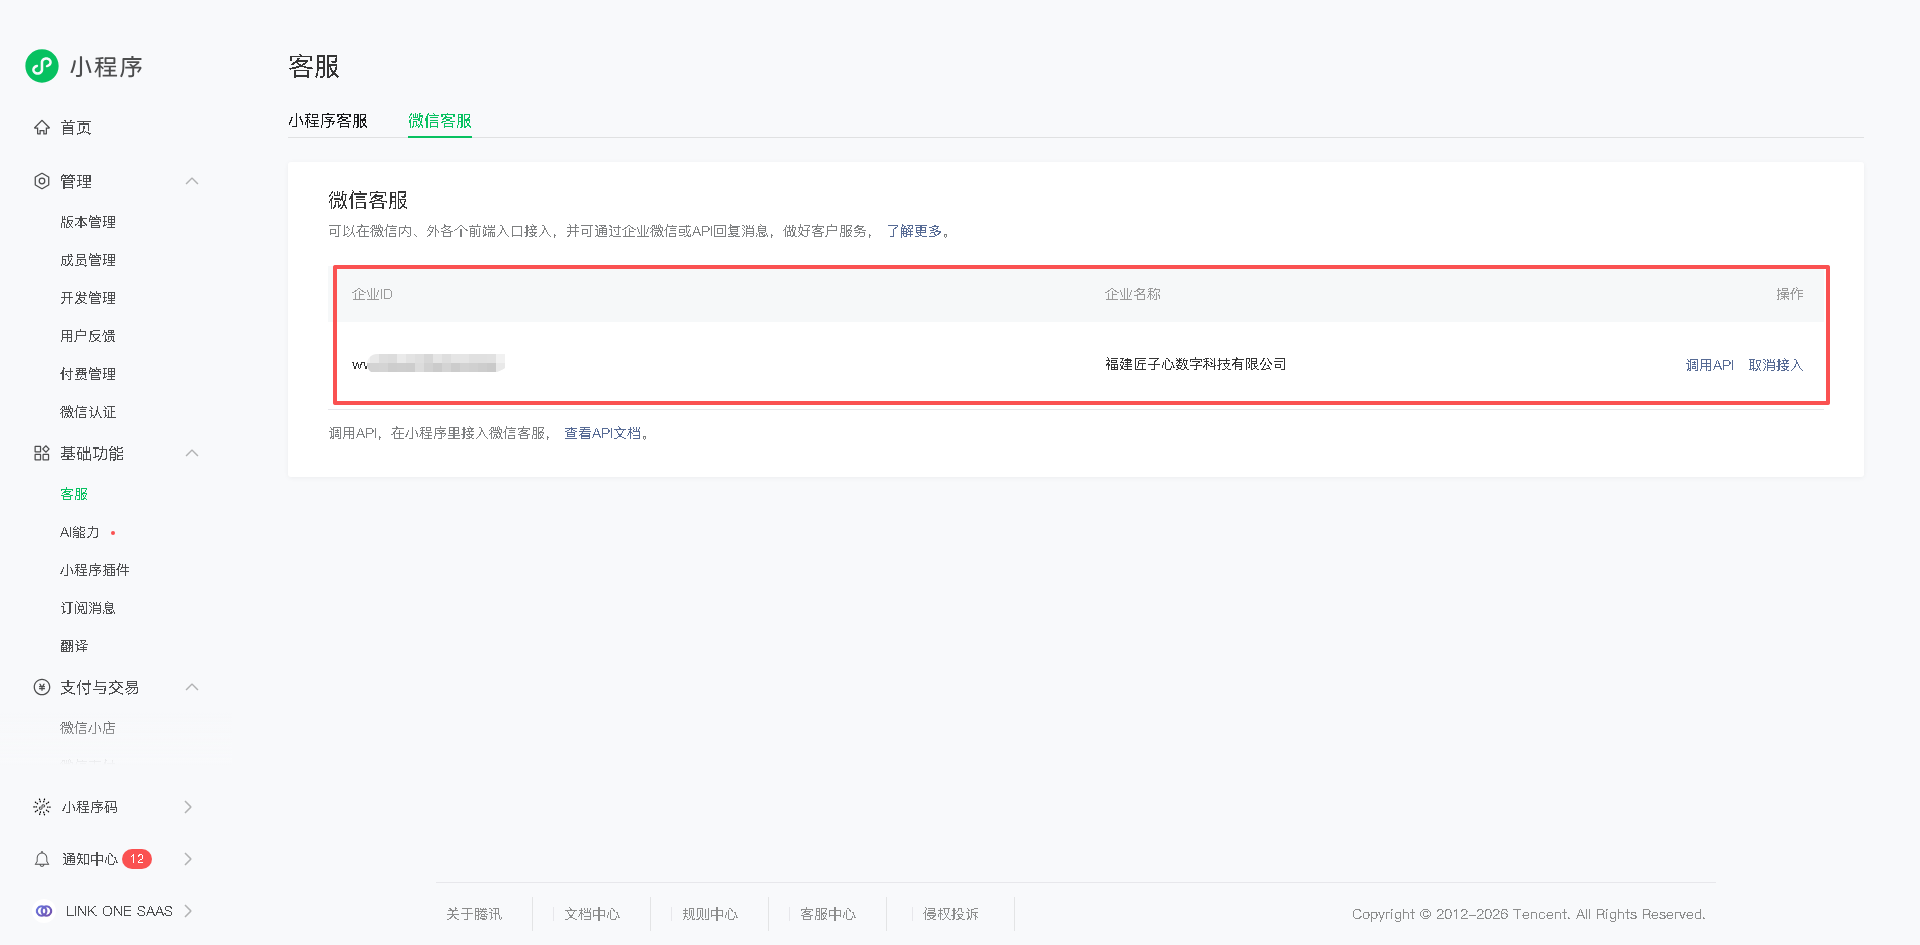
Task: Click the Tencent copyright text
Action: point(1529,914)
